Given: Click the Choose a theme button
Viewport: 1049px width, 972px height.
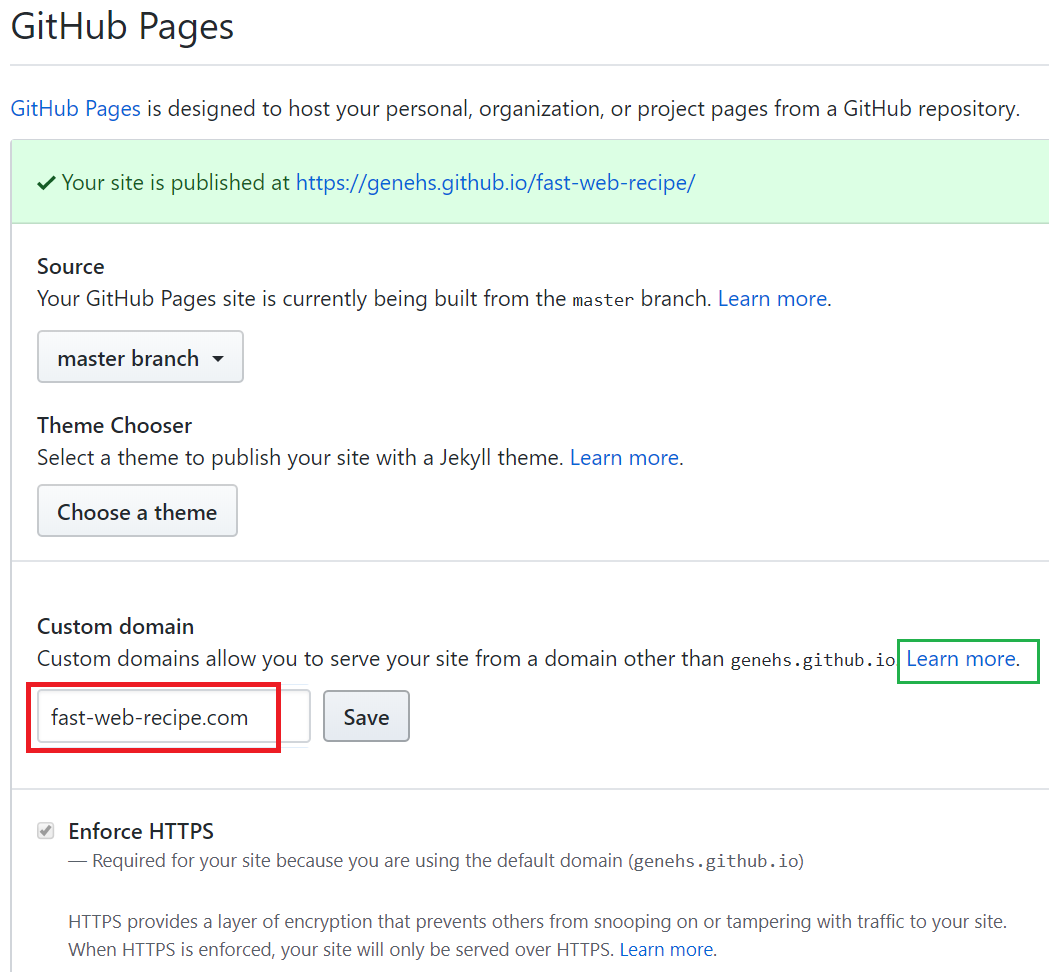Looking at the screenshot, I should coord(137,511).
